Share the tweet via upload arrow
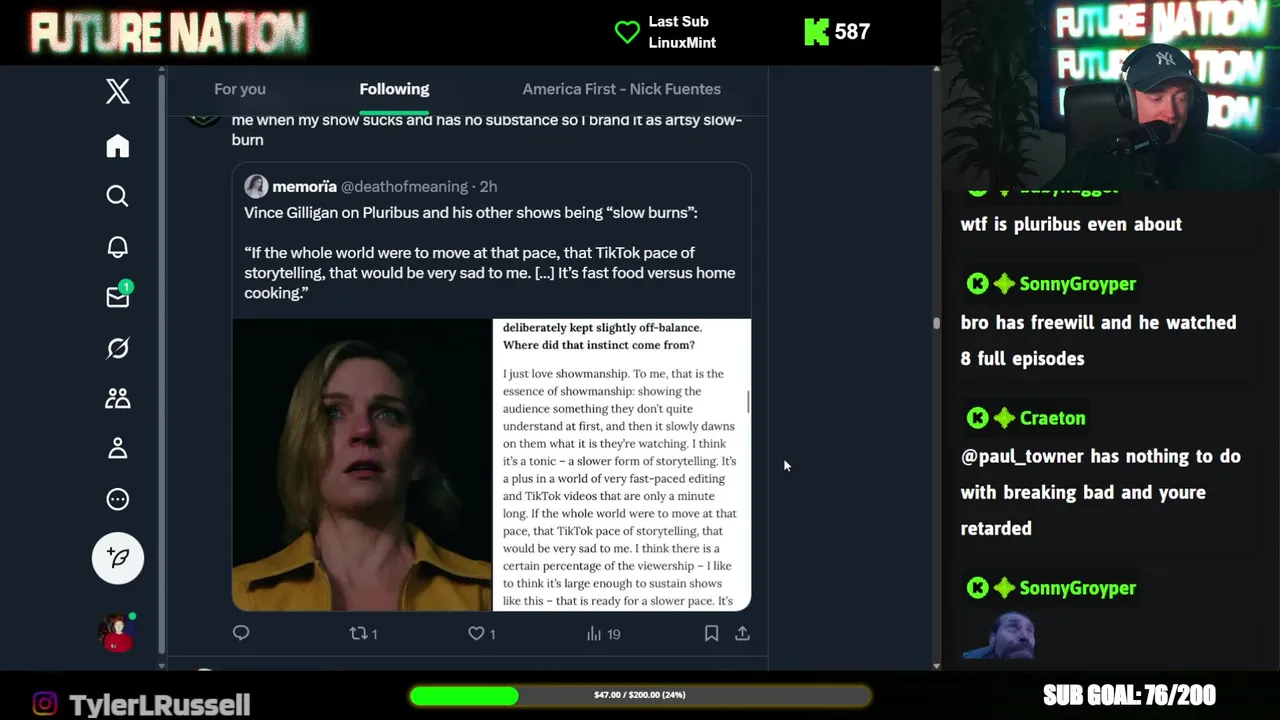This screenshot has height=720, width=1280. (742, 633)
